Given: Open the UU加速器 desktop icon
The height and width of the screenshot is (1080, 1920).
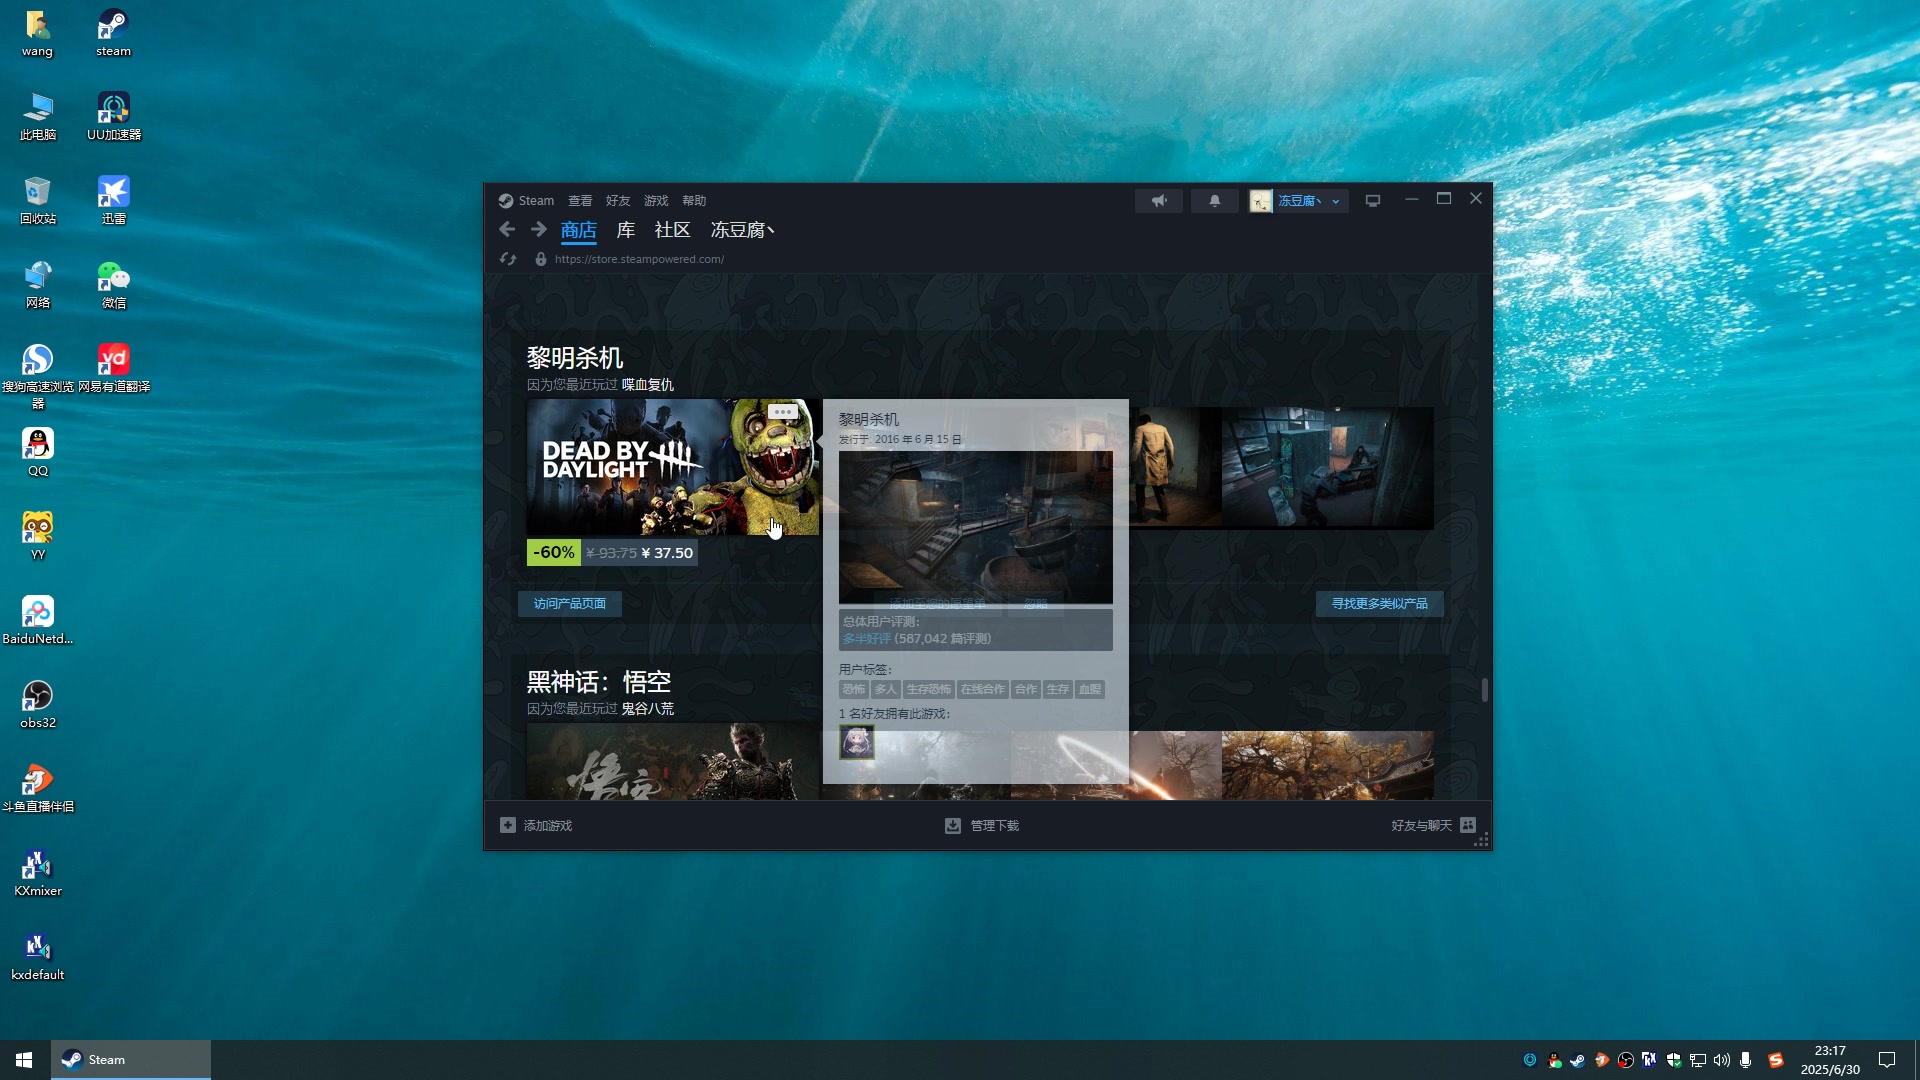Looking at the screenshot, I should tap(114, 117).
